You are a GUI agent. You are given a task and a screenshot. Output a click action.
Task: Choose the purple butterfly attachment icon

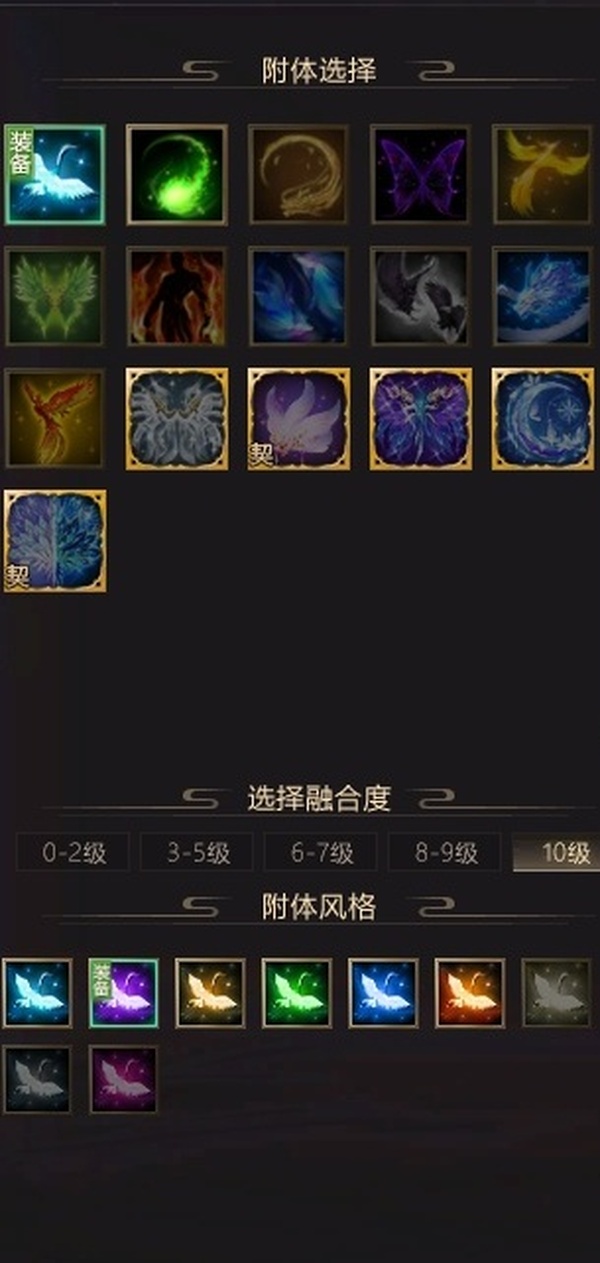(420, 174)
